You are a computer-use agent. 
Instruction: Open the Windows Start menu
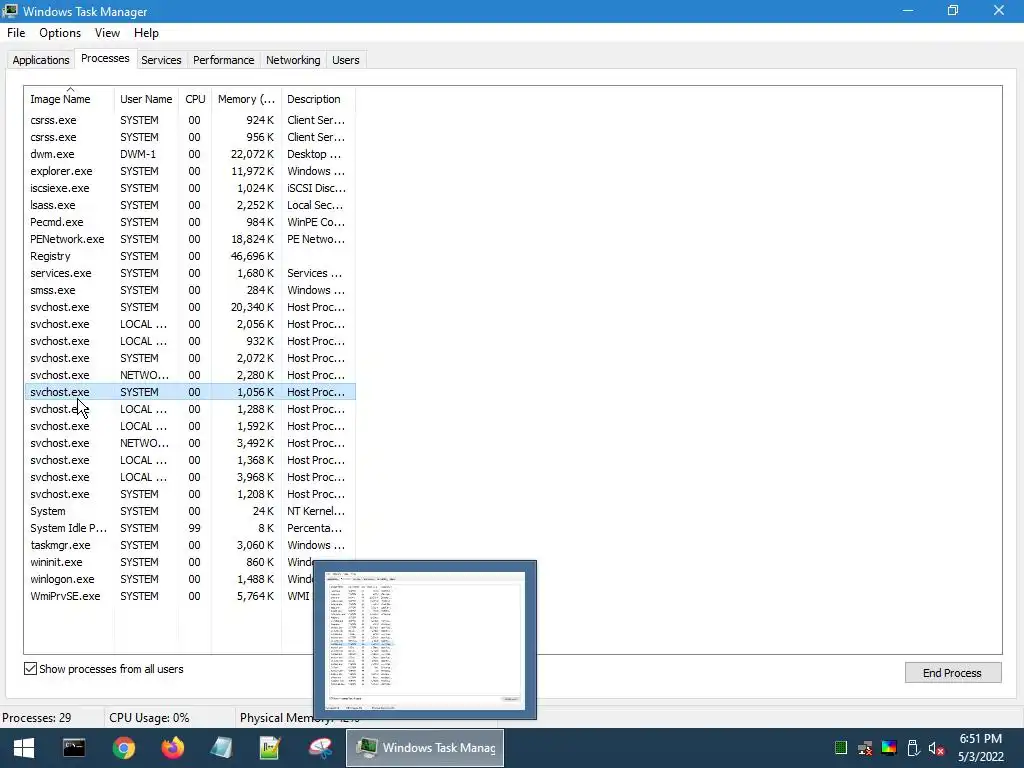click(24, 748)
